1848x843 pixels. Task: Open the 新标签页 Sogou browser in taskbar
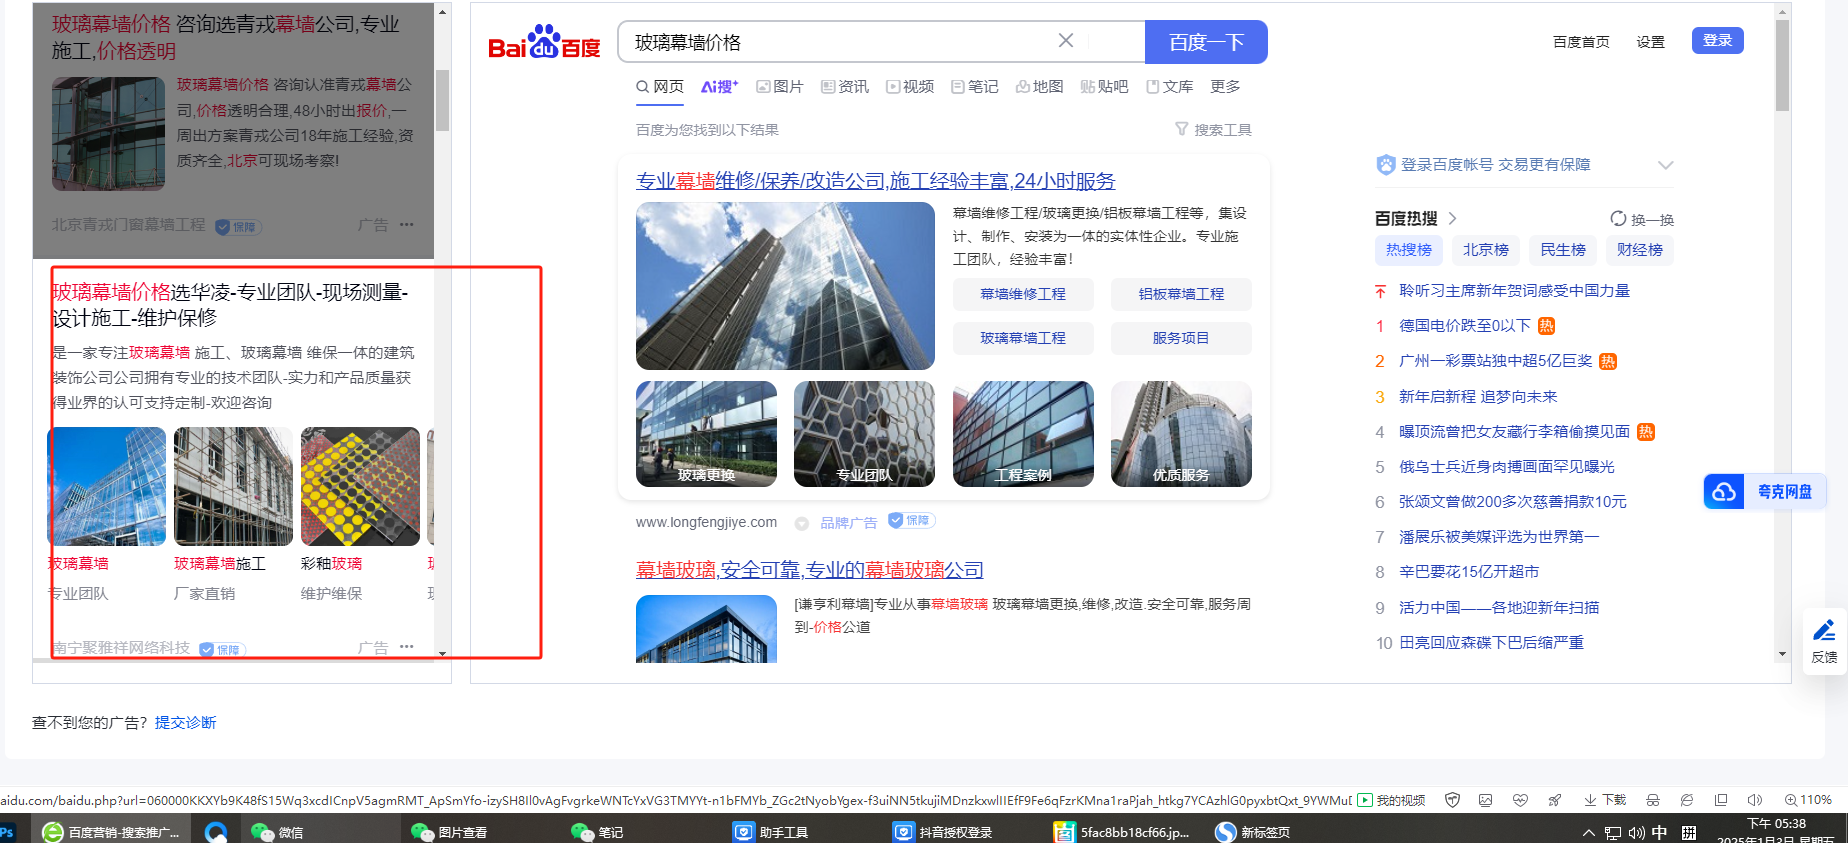(x=1252, y=832)
